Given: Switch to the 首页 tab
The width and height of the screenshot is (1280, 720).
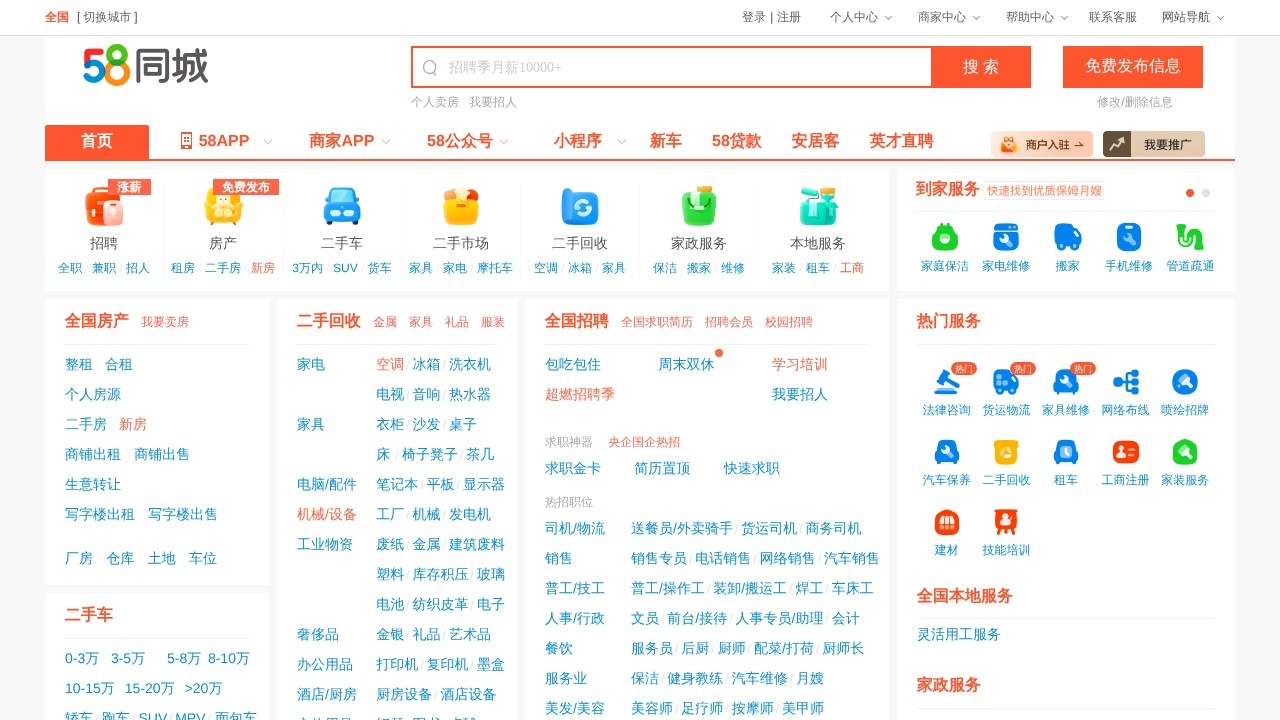Looking at the screenshot, I should pyautogui.click(x=97, y=141).
